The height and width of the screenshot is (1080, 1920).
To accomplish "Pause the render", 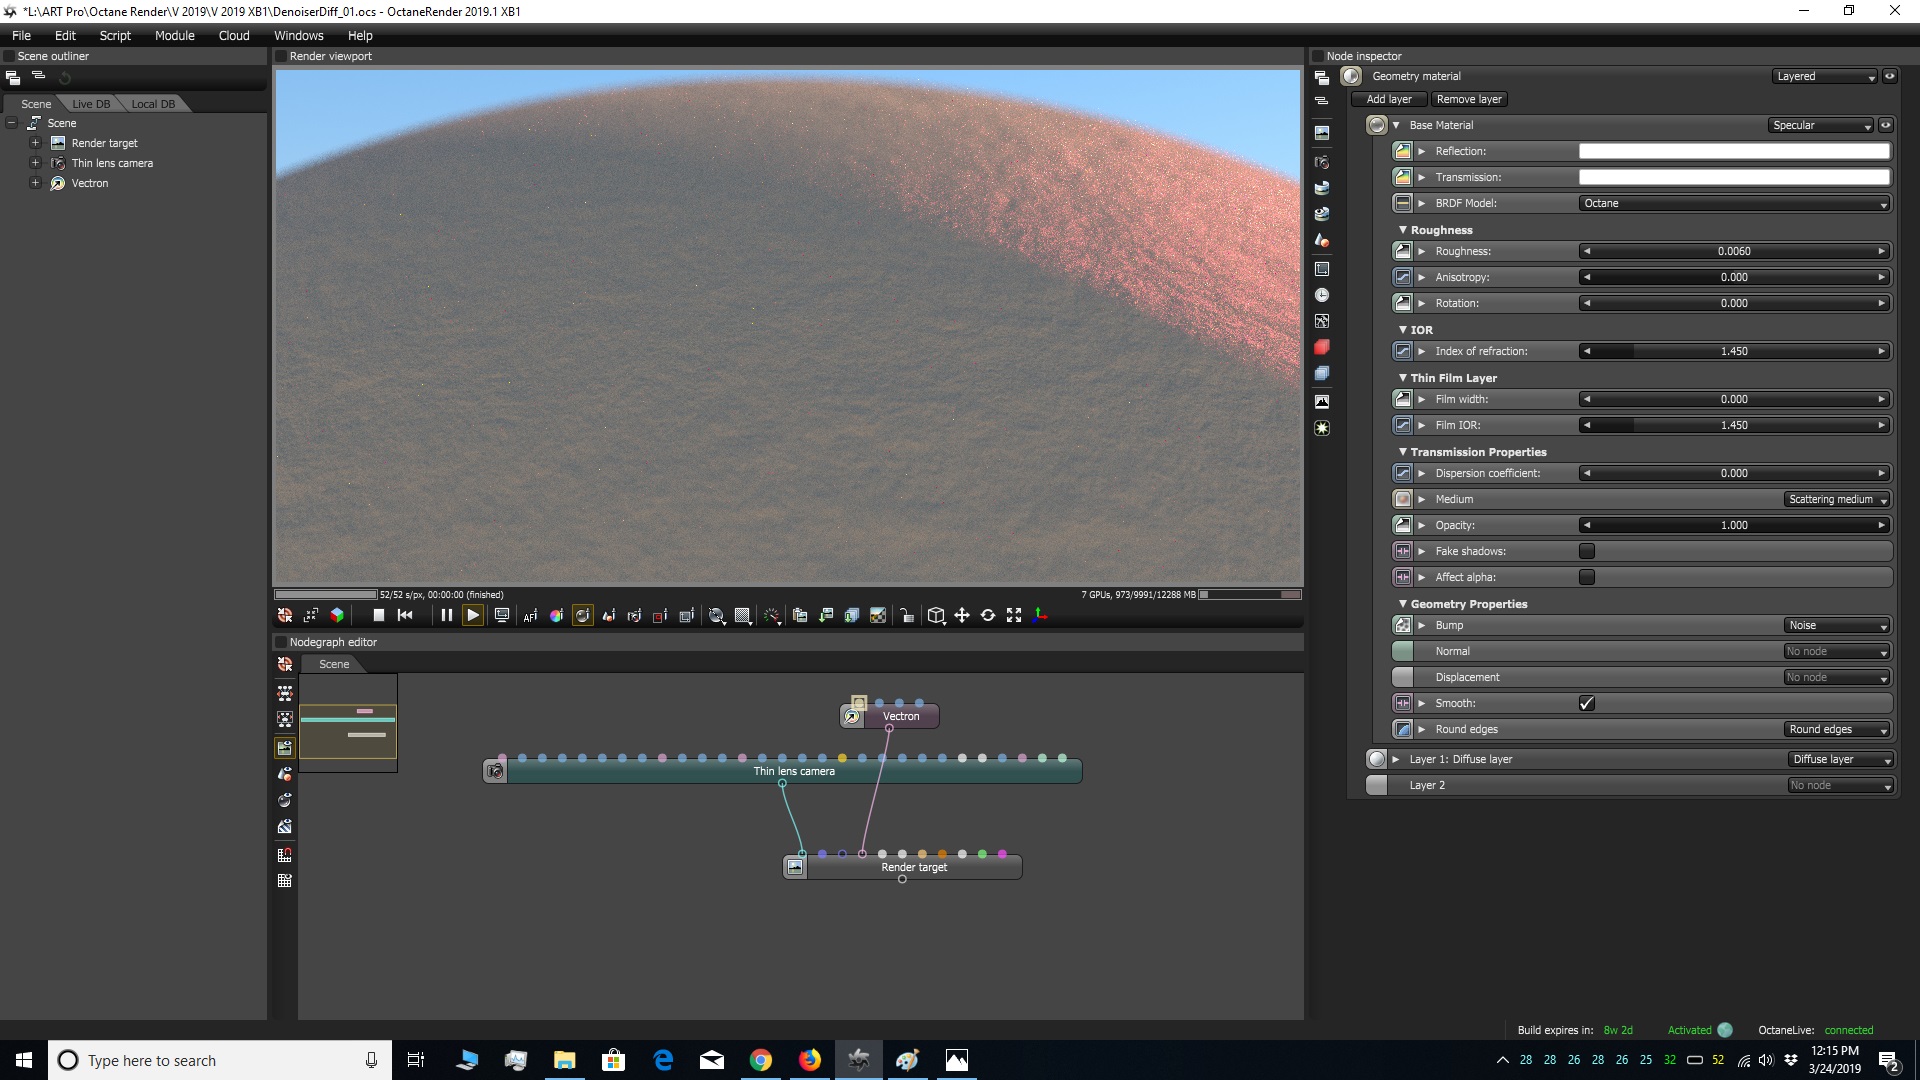I will [x=446, y=616].
